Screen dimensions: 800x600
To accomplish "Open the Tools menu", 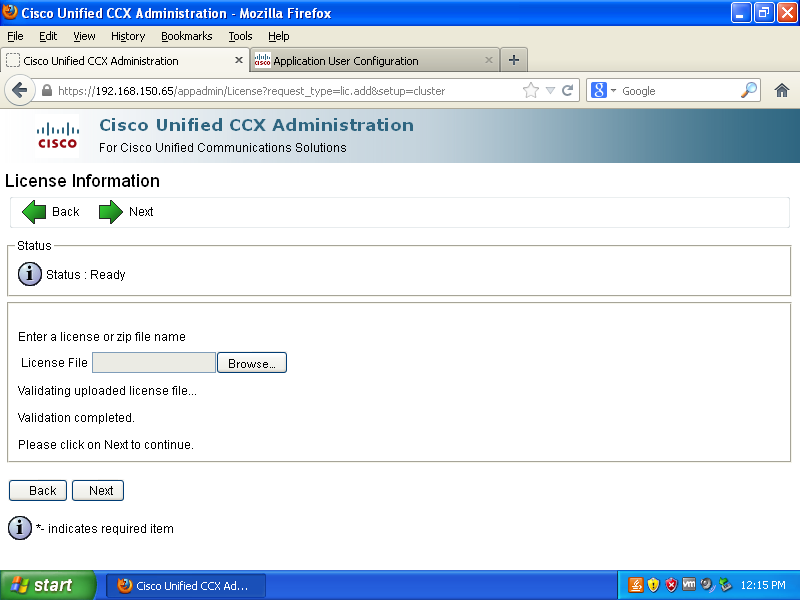I will pyautogui.click(x=240, y=36).
